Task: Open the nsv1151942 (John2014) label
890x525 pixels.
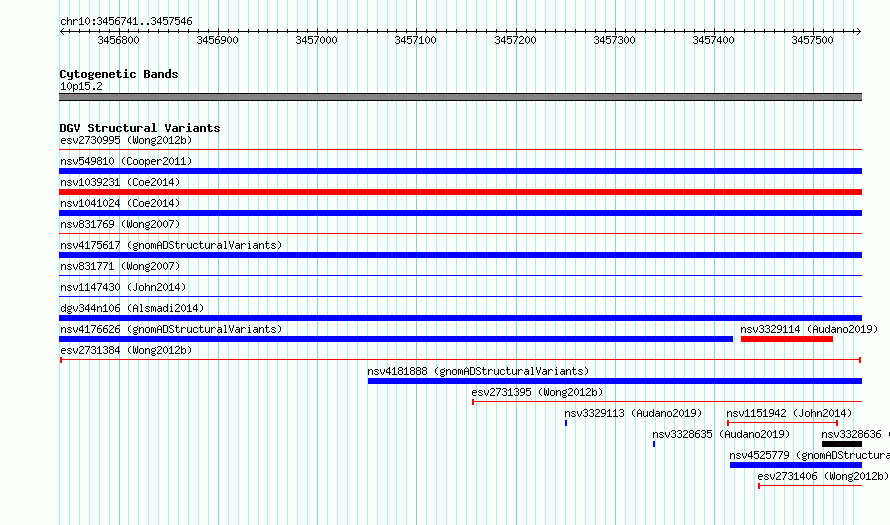Action: coord(789,413)
